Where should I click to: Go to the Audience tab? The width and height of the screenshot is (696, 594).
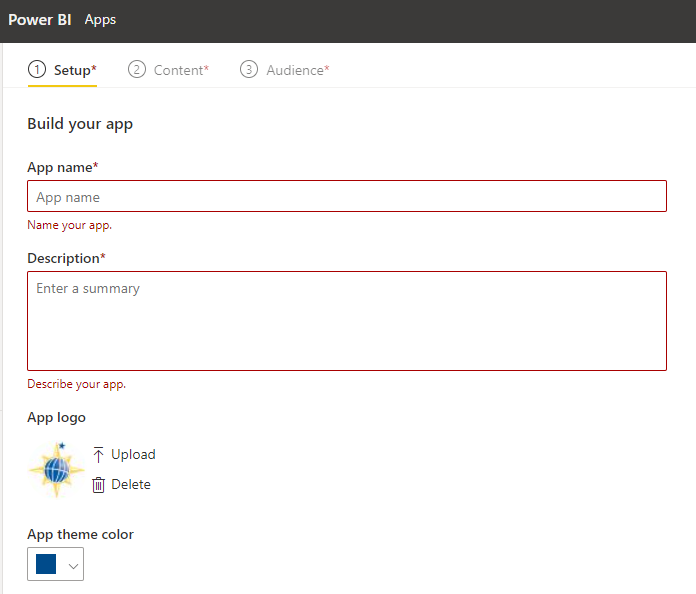tap(285, 70)
